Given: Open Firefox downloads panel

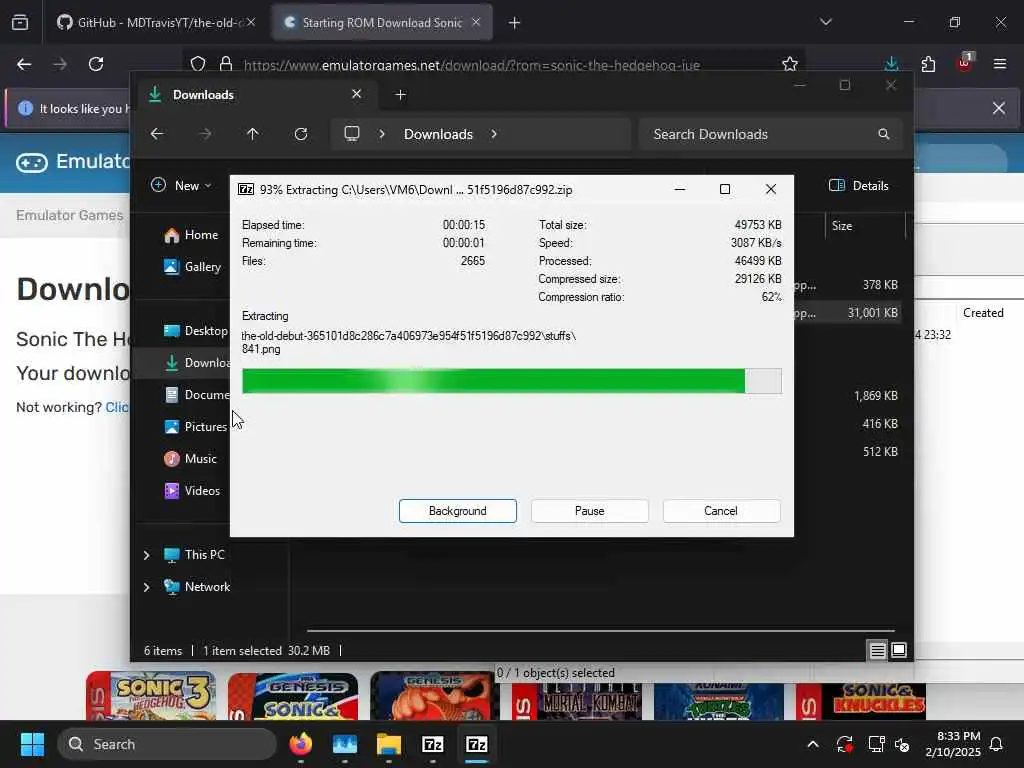Looking at the screenshot, I should click(891, 64).
